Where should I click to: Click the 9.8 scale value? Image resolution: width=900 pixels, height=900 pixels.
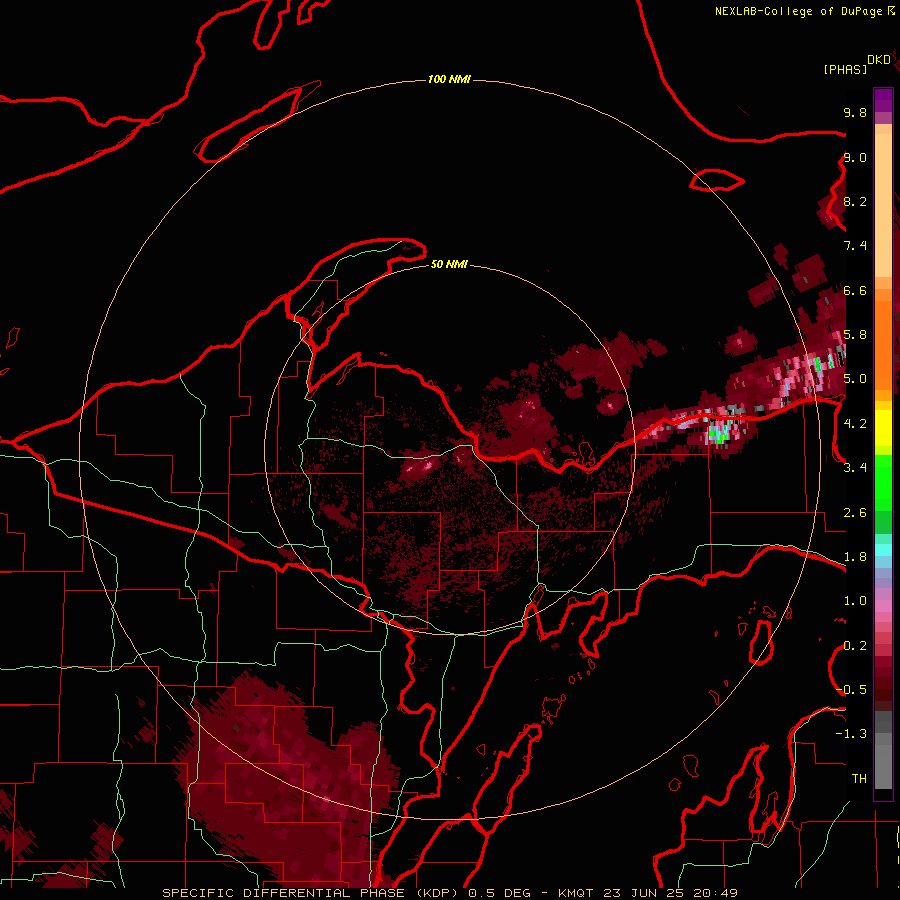855,112
